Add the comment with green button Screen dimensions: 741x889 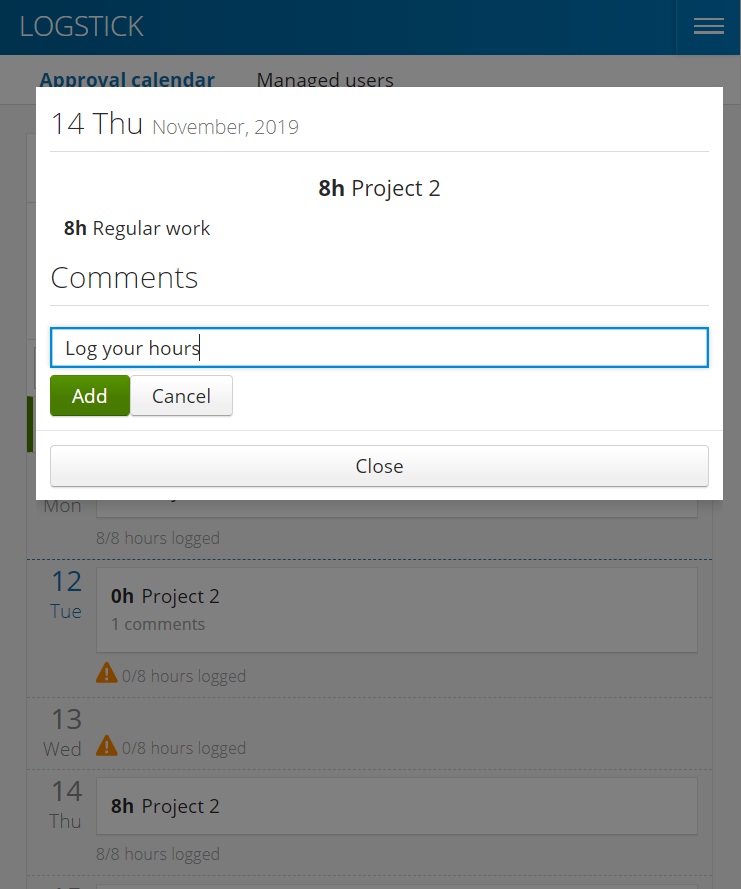point(90,396)
